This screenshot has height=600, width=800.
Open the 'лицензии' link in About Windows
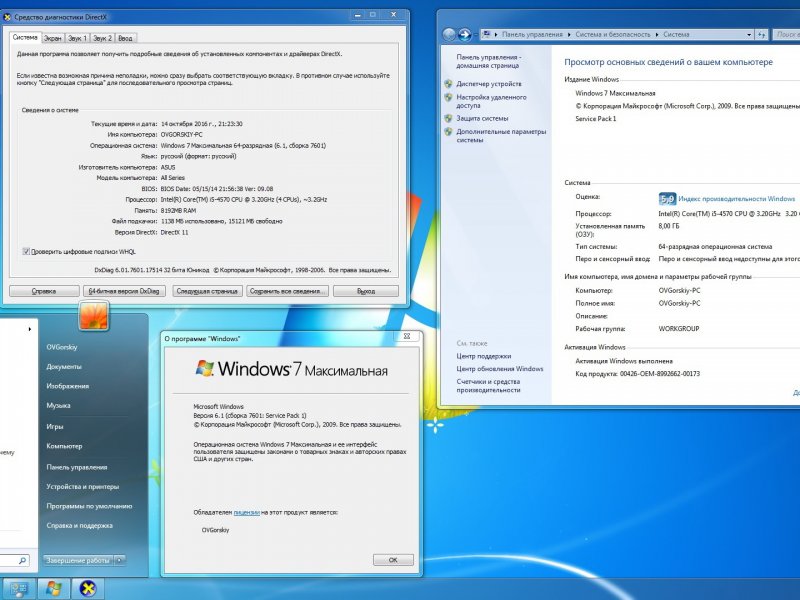[x=246, y=512]
